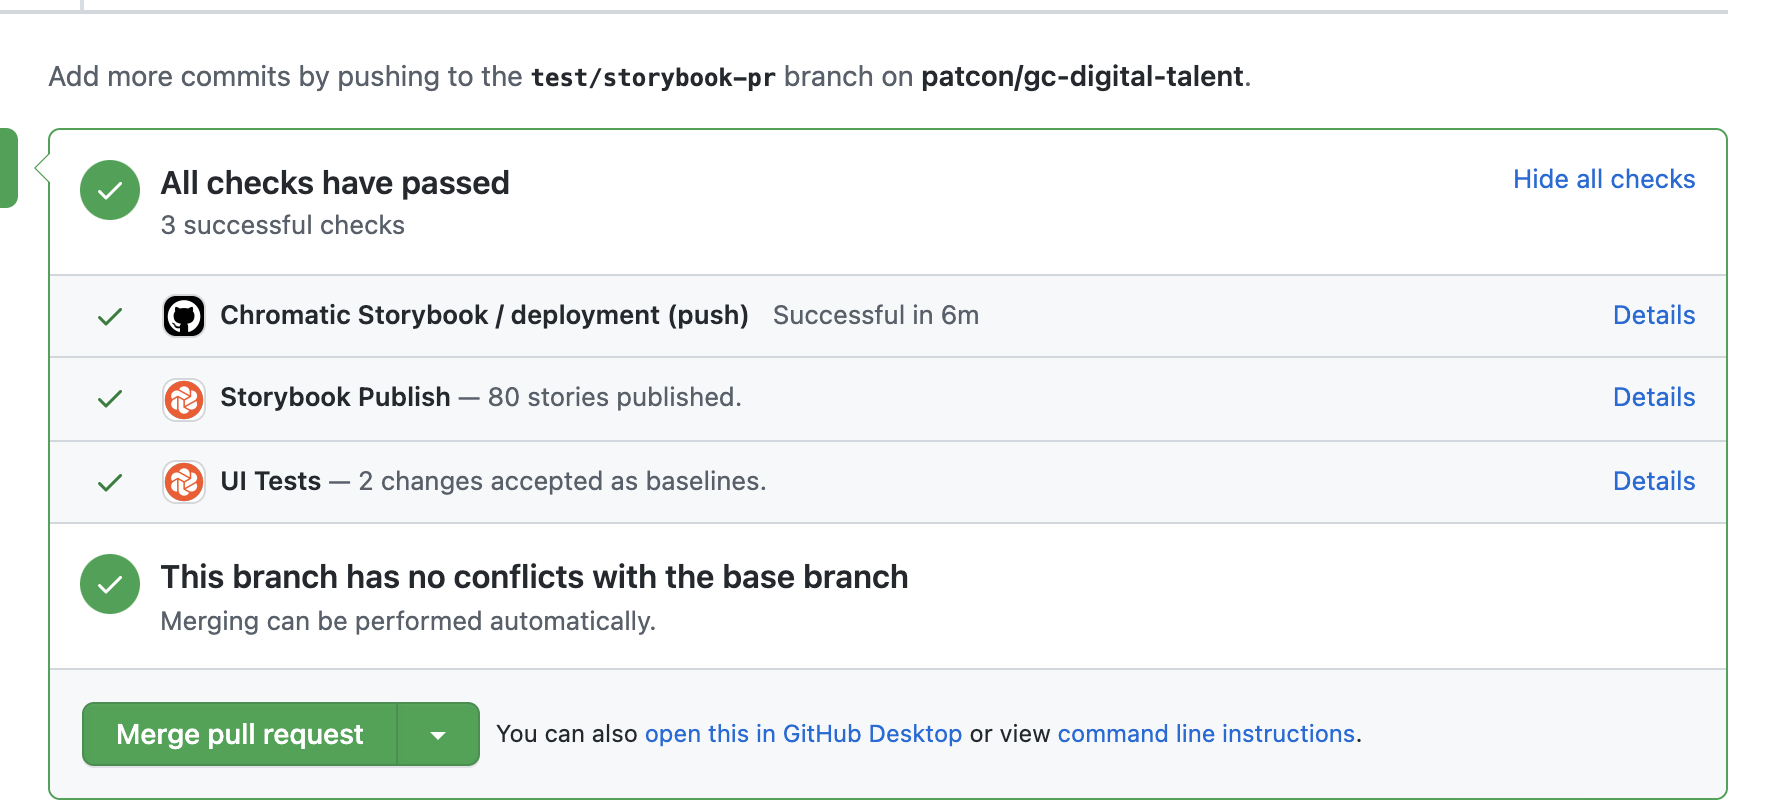Click the test/storybook-pr branch name
Viewport: 1774px width, 808px height.
click(x=653, y=77)
